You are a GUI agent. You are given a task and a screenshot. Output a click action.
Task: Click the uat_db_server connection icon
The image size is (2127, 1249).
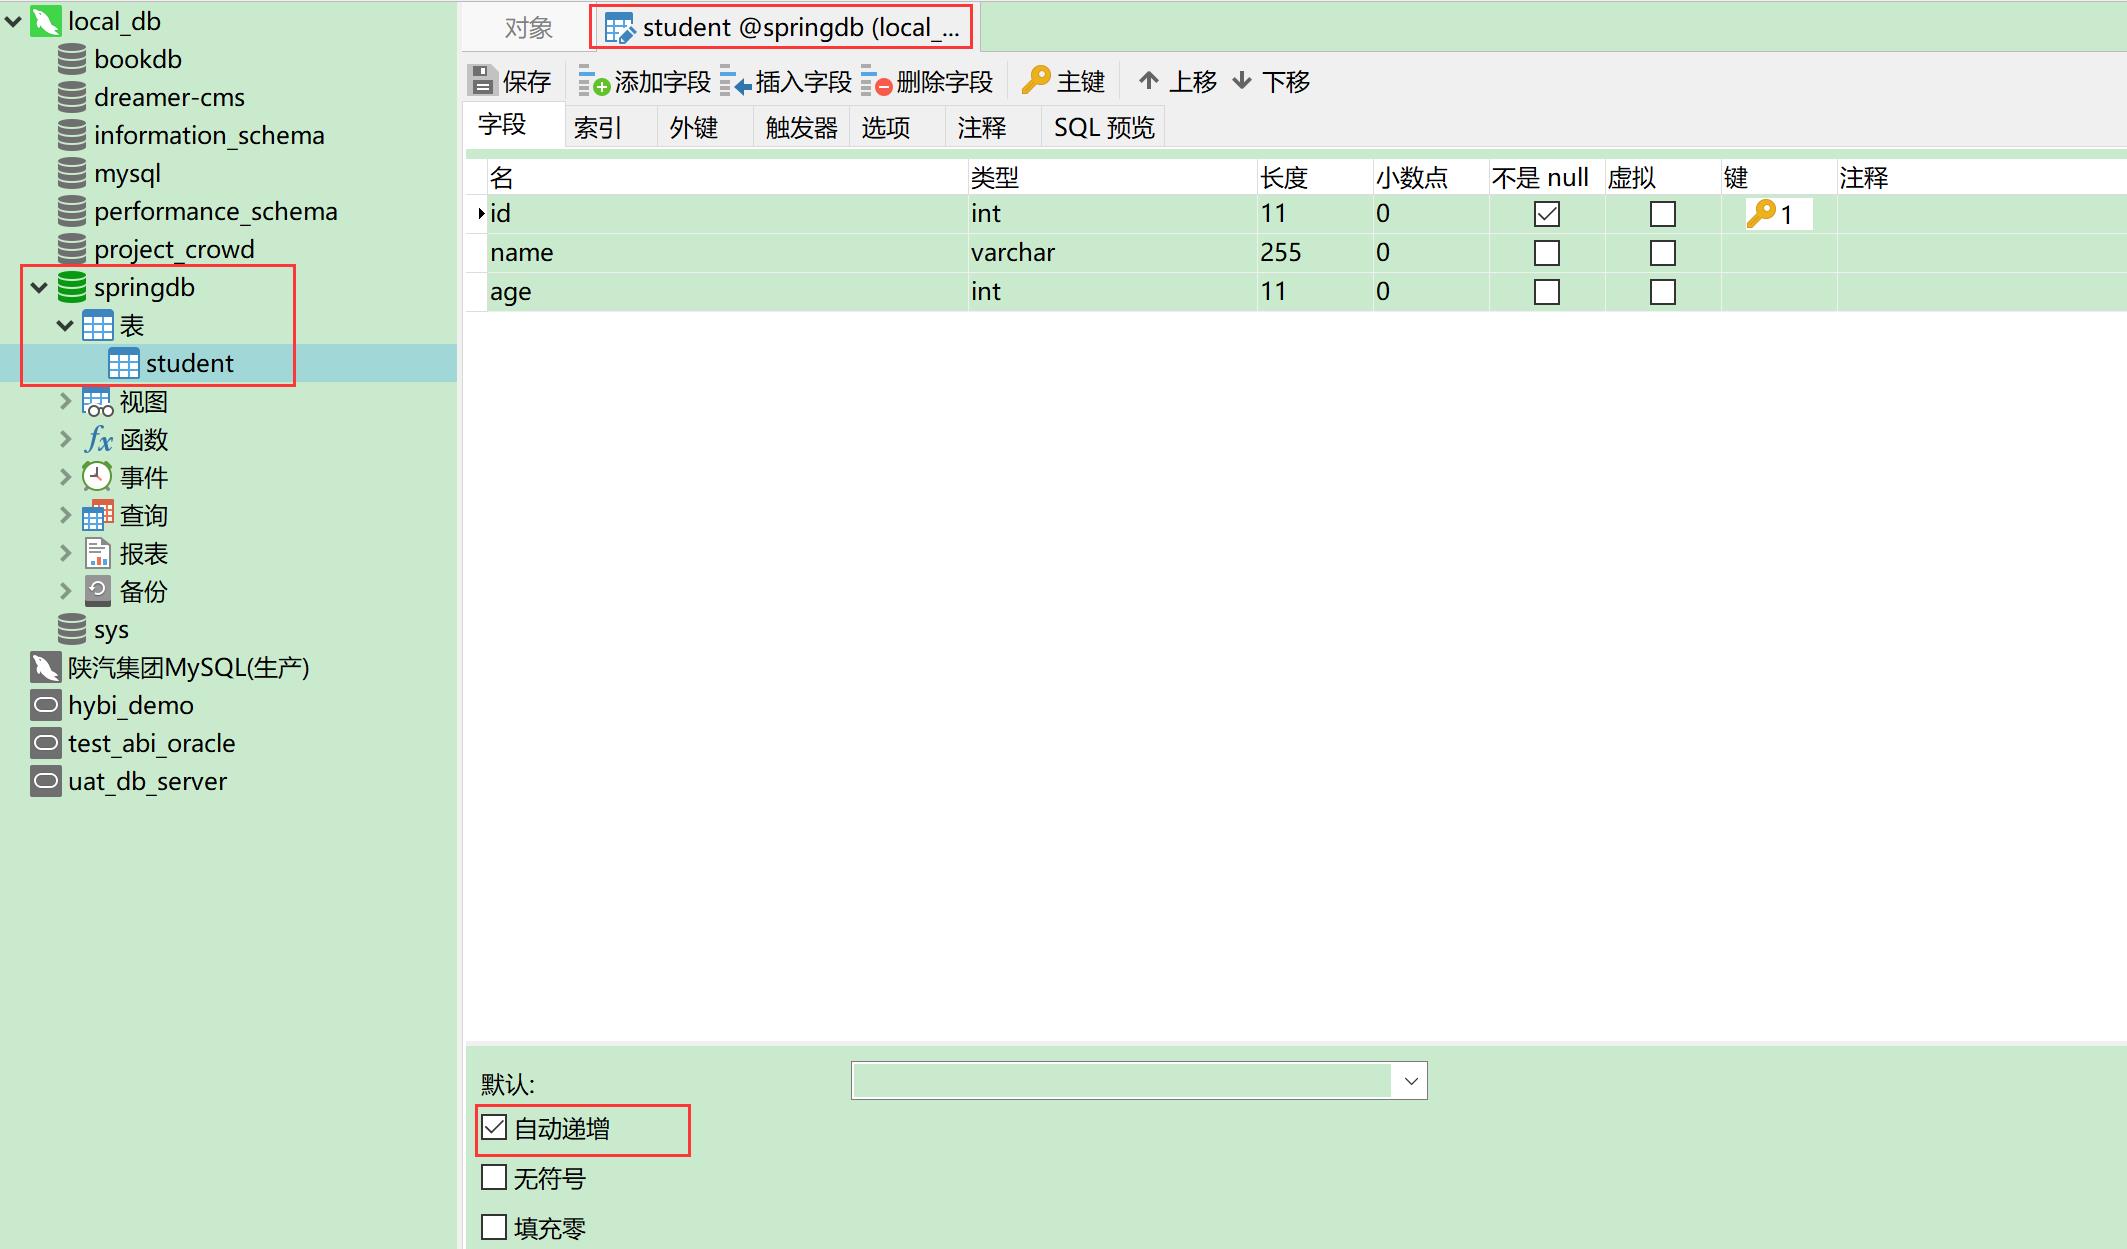[x=46, y=781]
